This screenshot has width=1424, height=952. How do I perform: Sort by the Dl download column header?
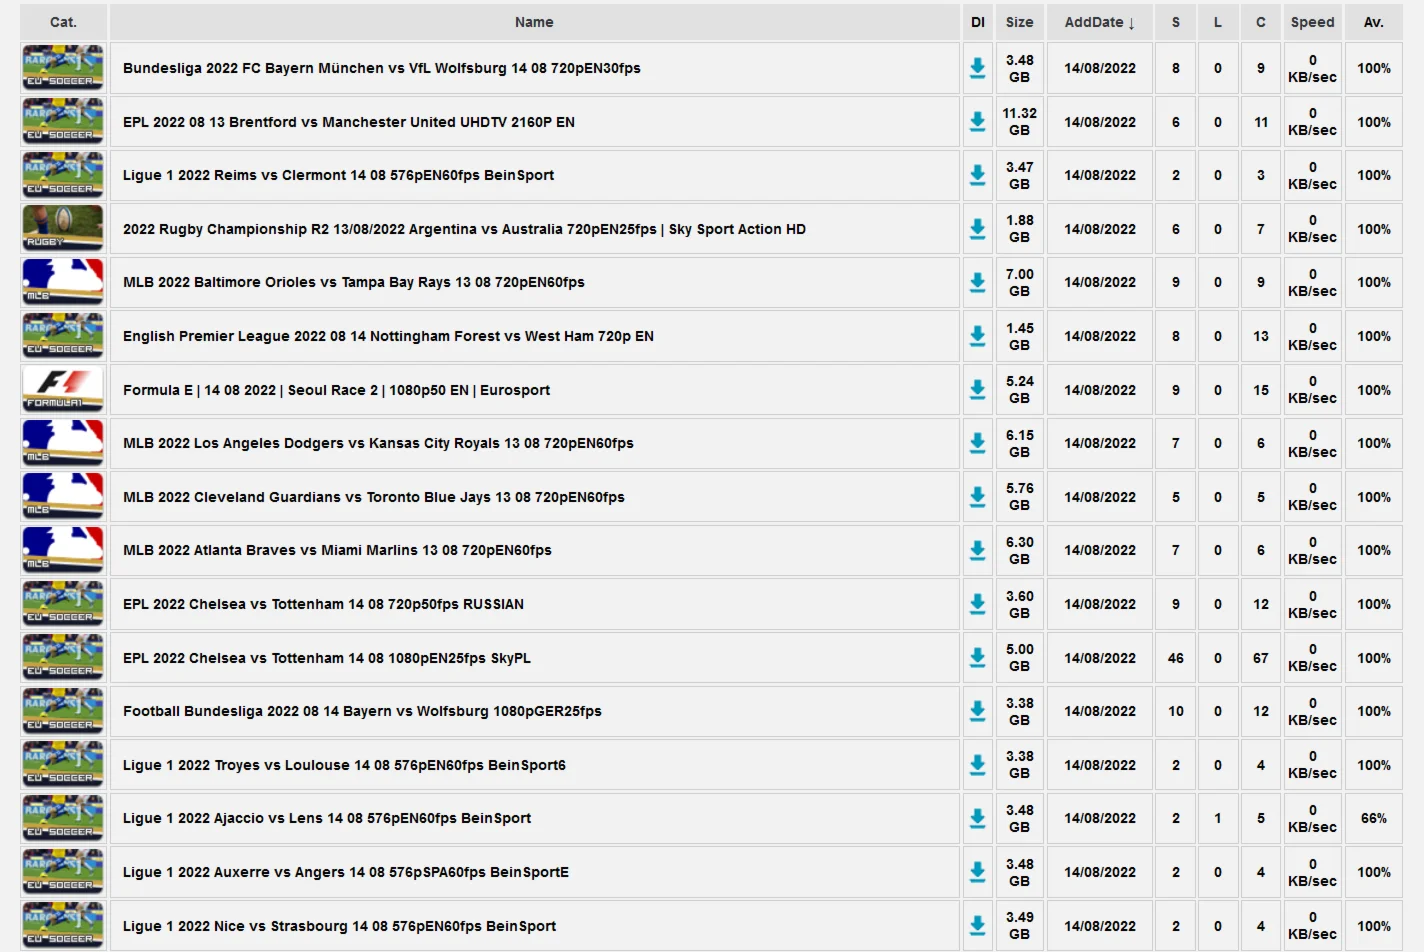[x=977, y=22]
